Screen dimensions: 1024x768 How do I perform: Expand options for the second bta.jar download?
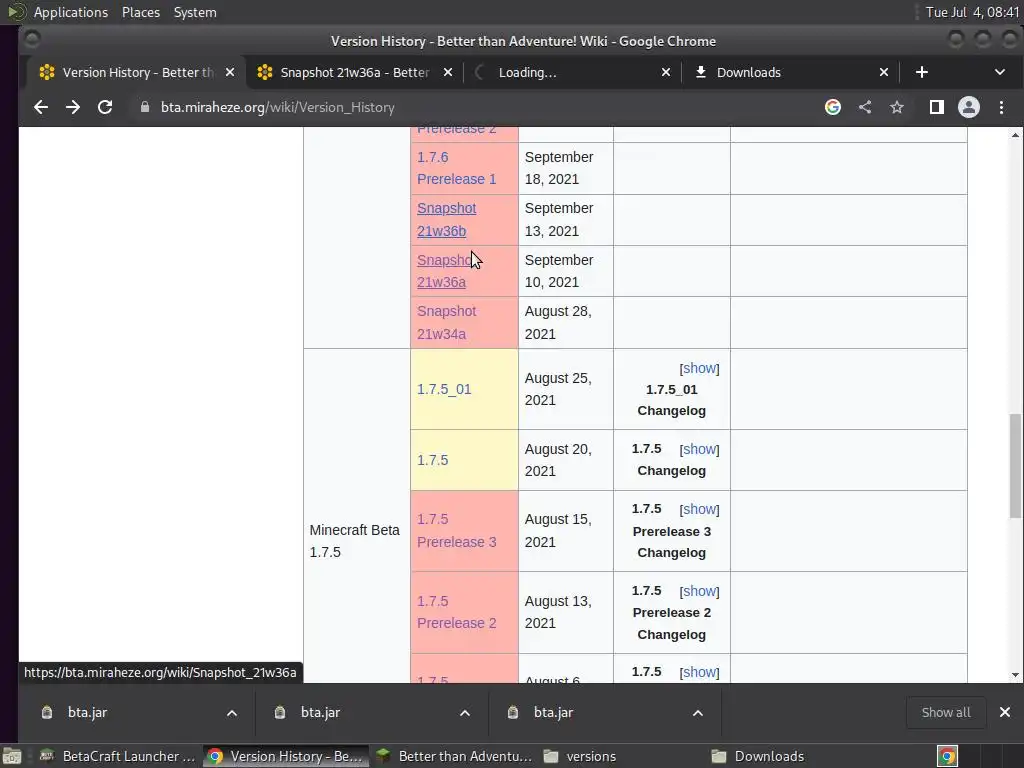pos(465,712)
